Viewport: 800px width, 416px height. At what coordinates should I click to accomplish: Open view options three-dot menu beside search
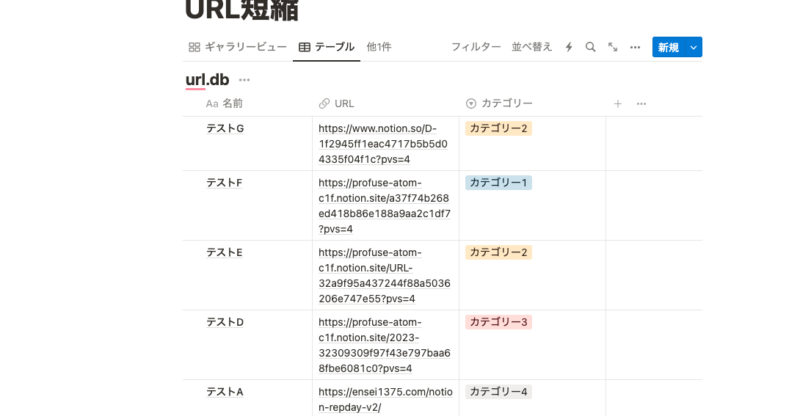tap(635, 47)
